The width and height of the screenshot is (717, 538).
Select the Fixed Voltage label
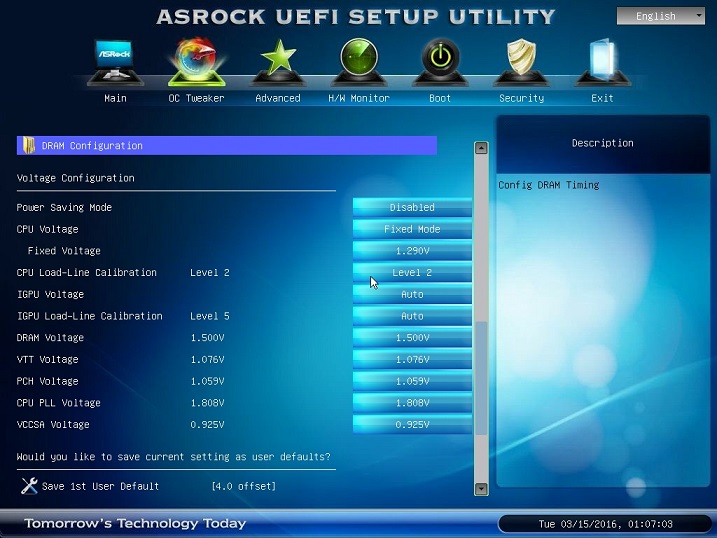[x=64, y=251]
